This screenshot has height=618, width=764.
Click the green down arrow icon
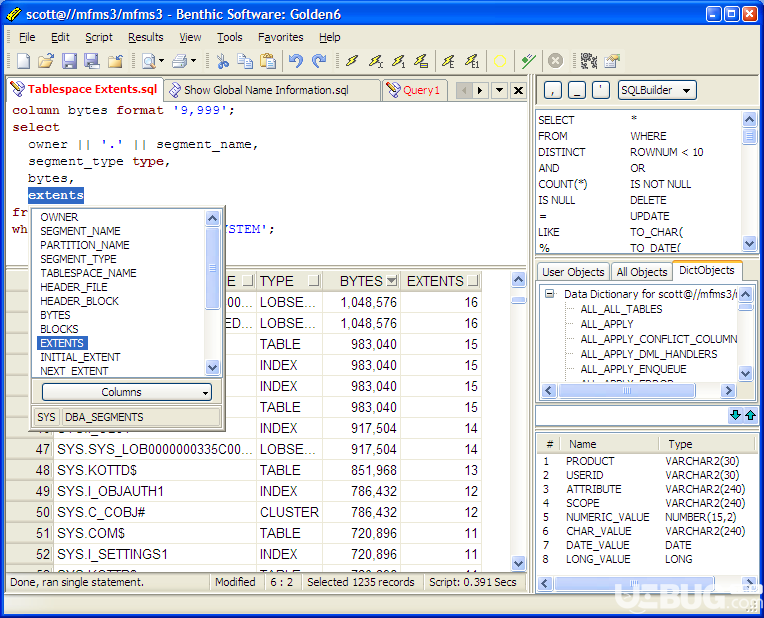point(735,415)
